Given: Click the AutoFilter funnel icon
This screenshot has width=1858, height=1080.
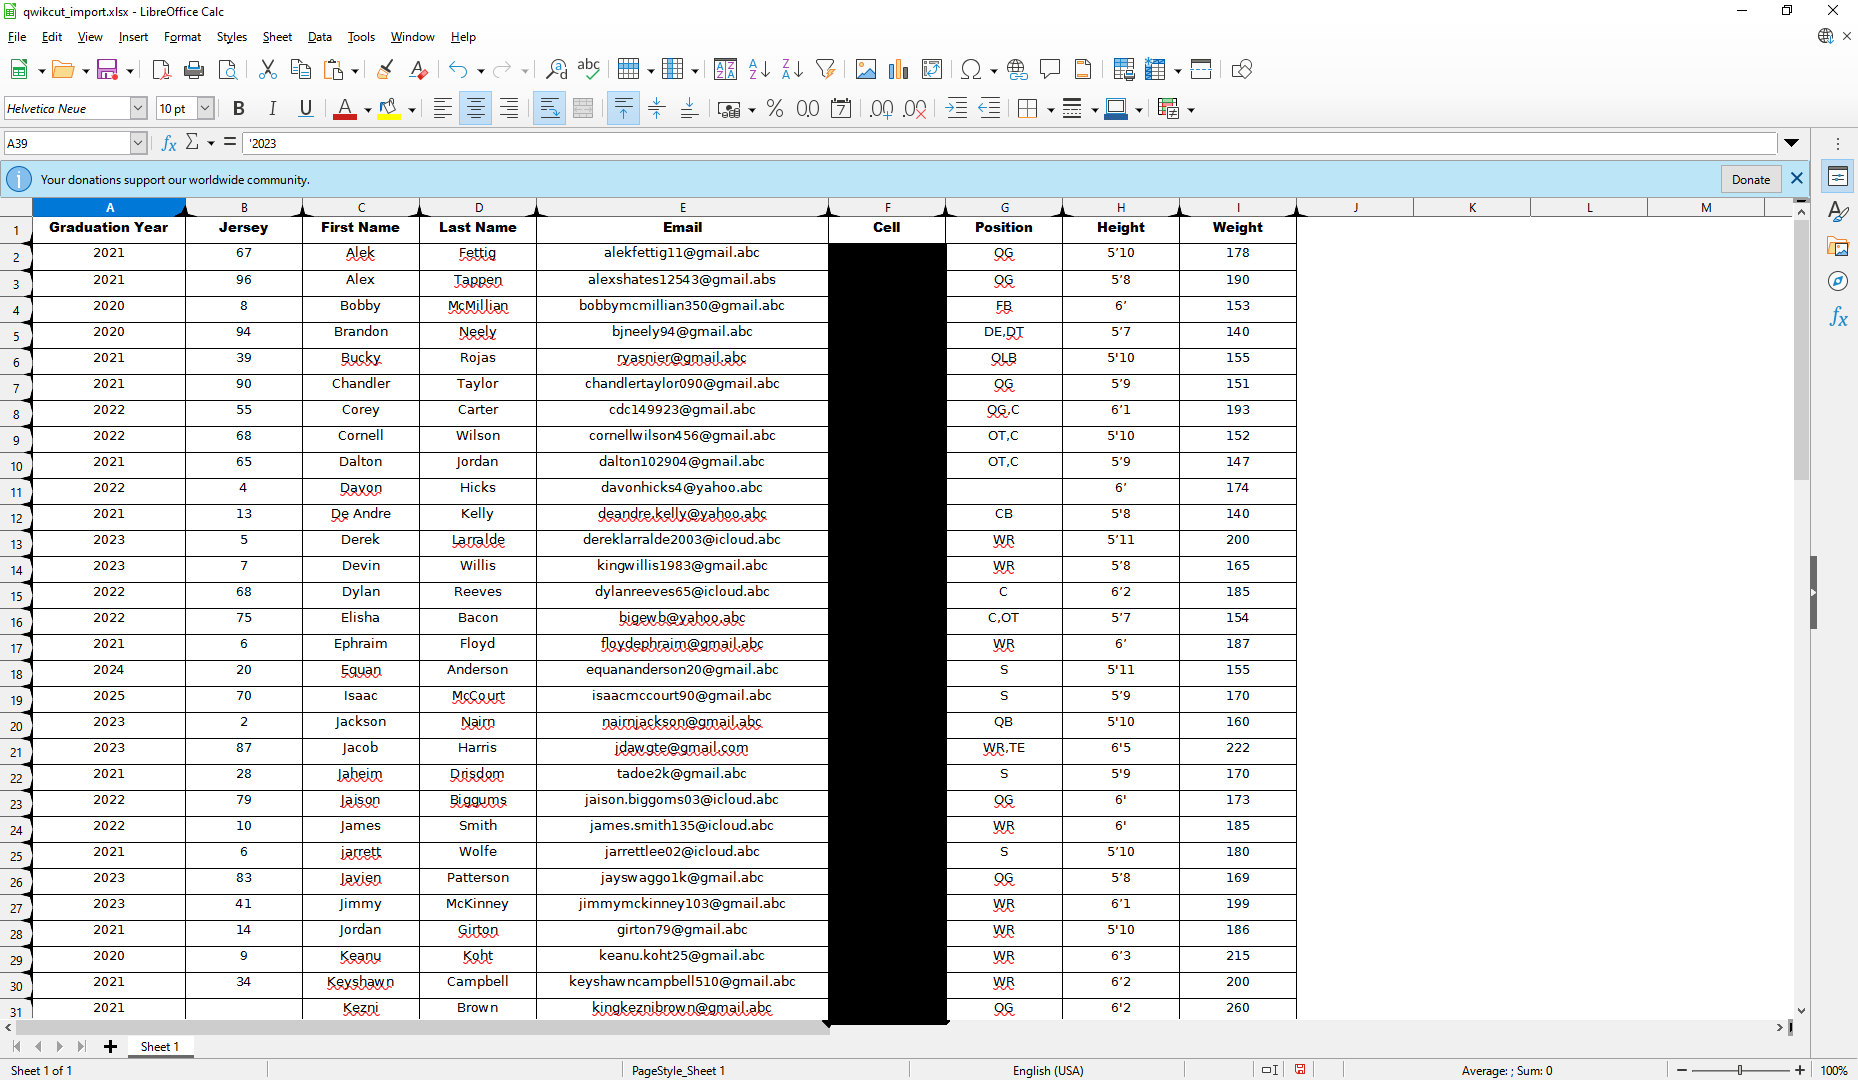Looking at the screenshot, I should [x=825, y=69].
